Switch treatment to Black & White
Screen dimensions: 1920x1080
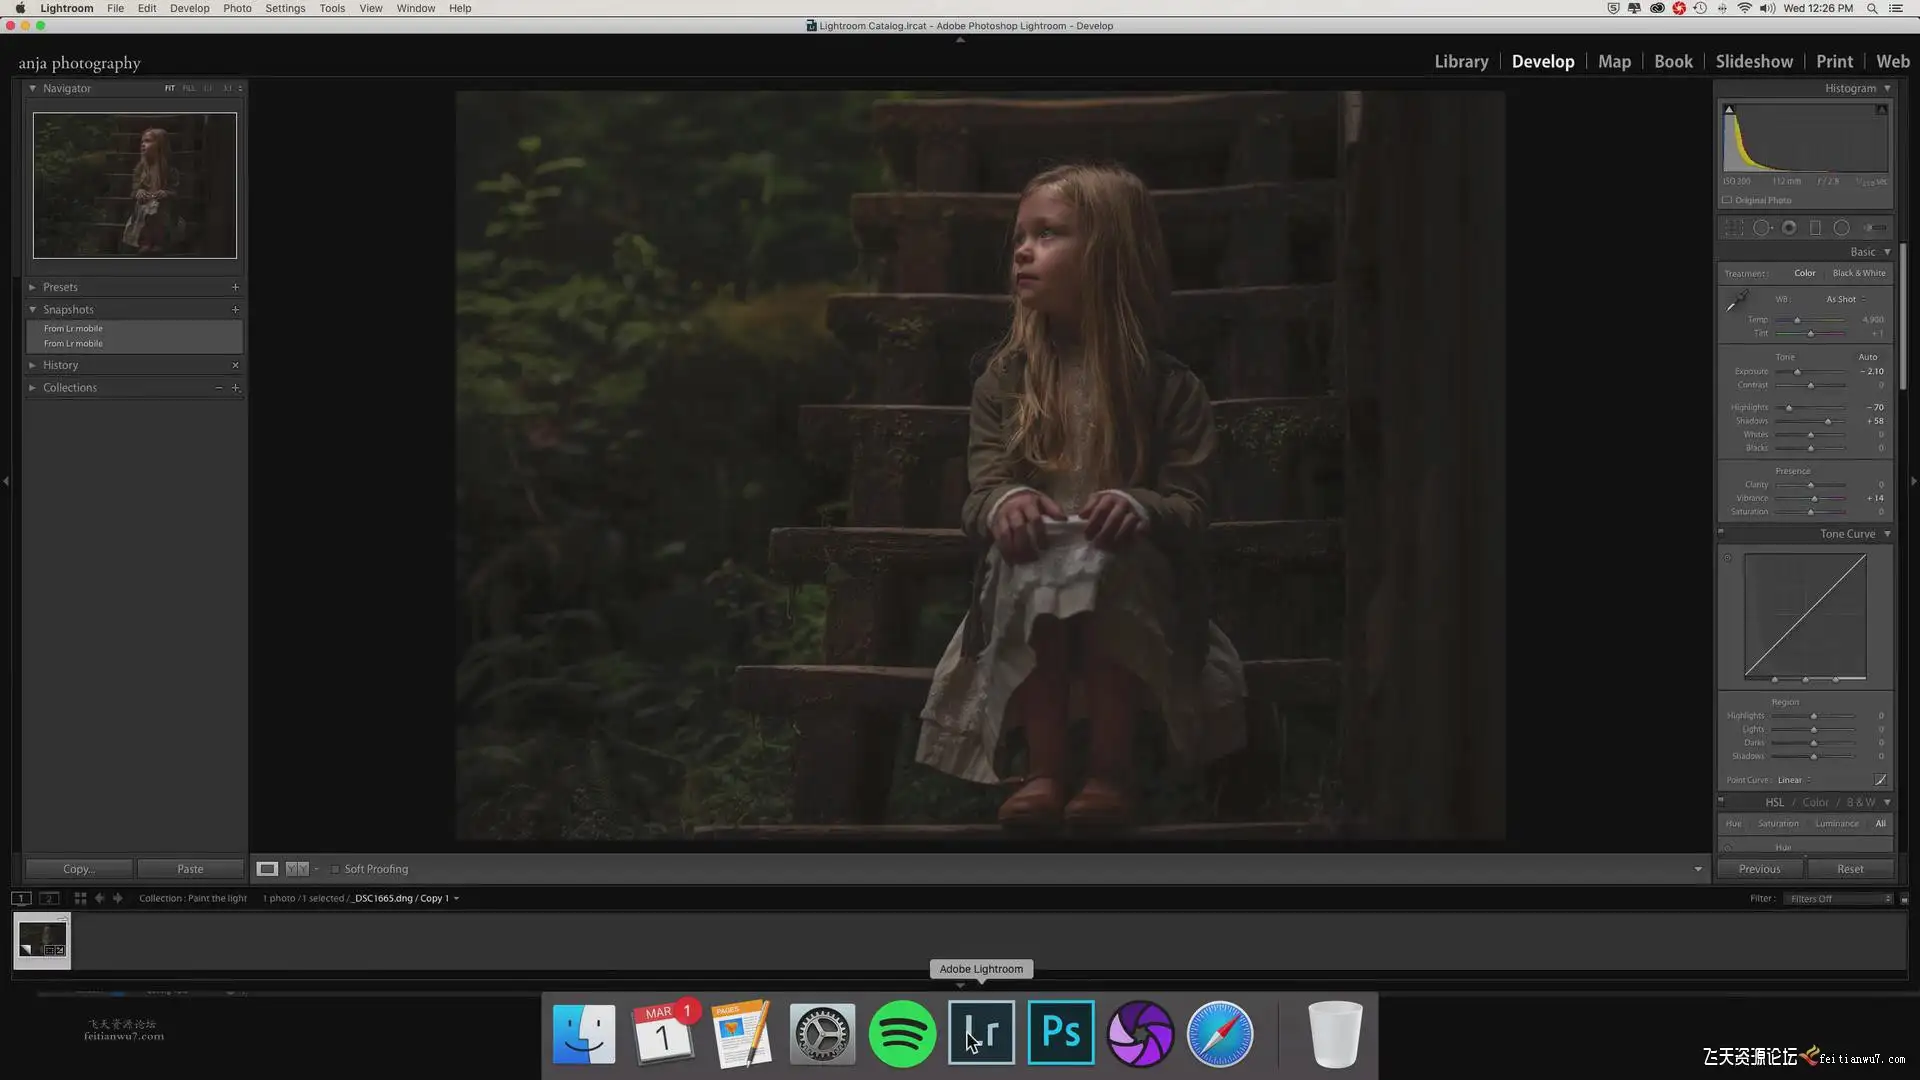point(1858,273)
